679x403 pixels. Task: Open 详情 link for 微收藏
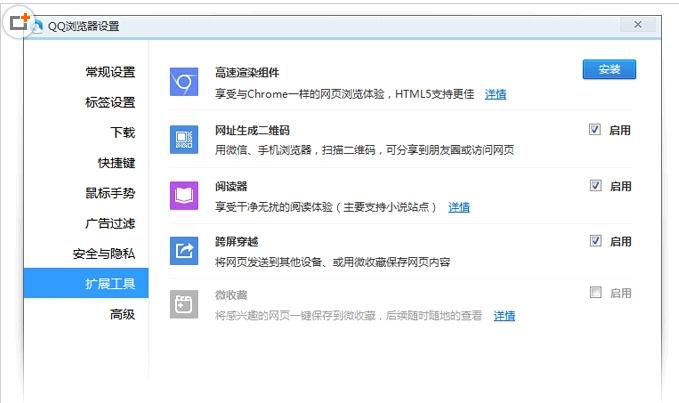click(x=504, y=316)
